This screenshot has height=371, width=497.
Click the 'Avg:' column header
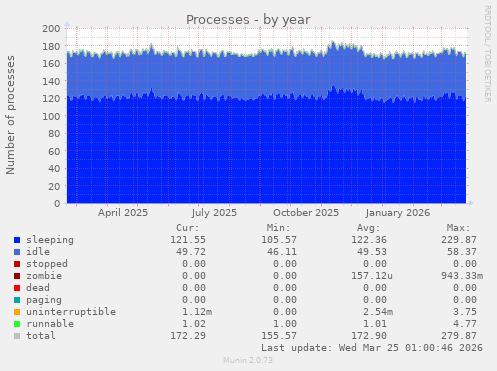click(x=369, y=228)
